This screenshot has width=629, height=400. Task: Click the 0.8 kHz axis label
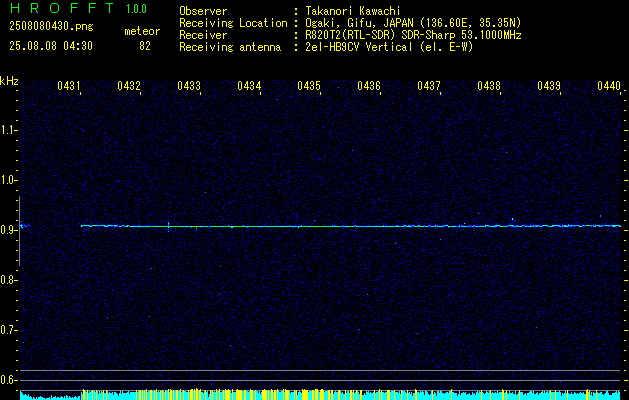[x=8, y=280]
